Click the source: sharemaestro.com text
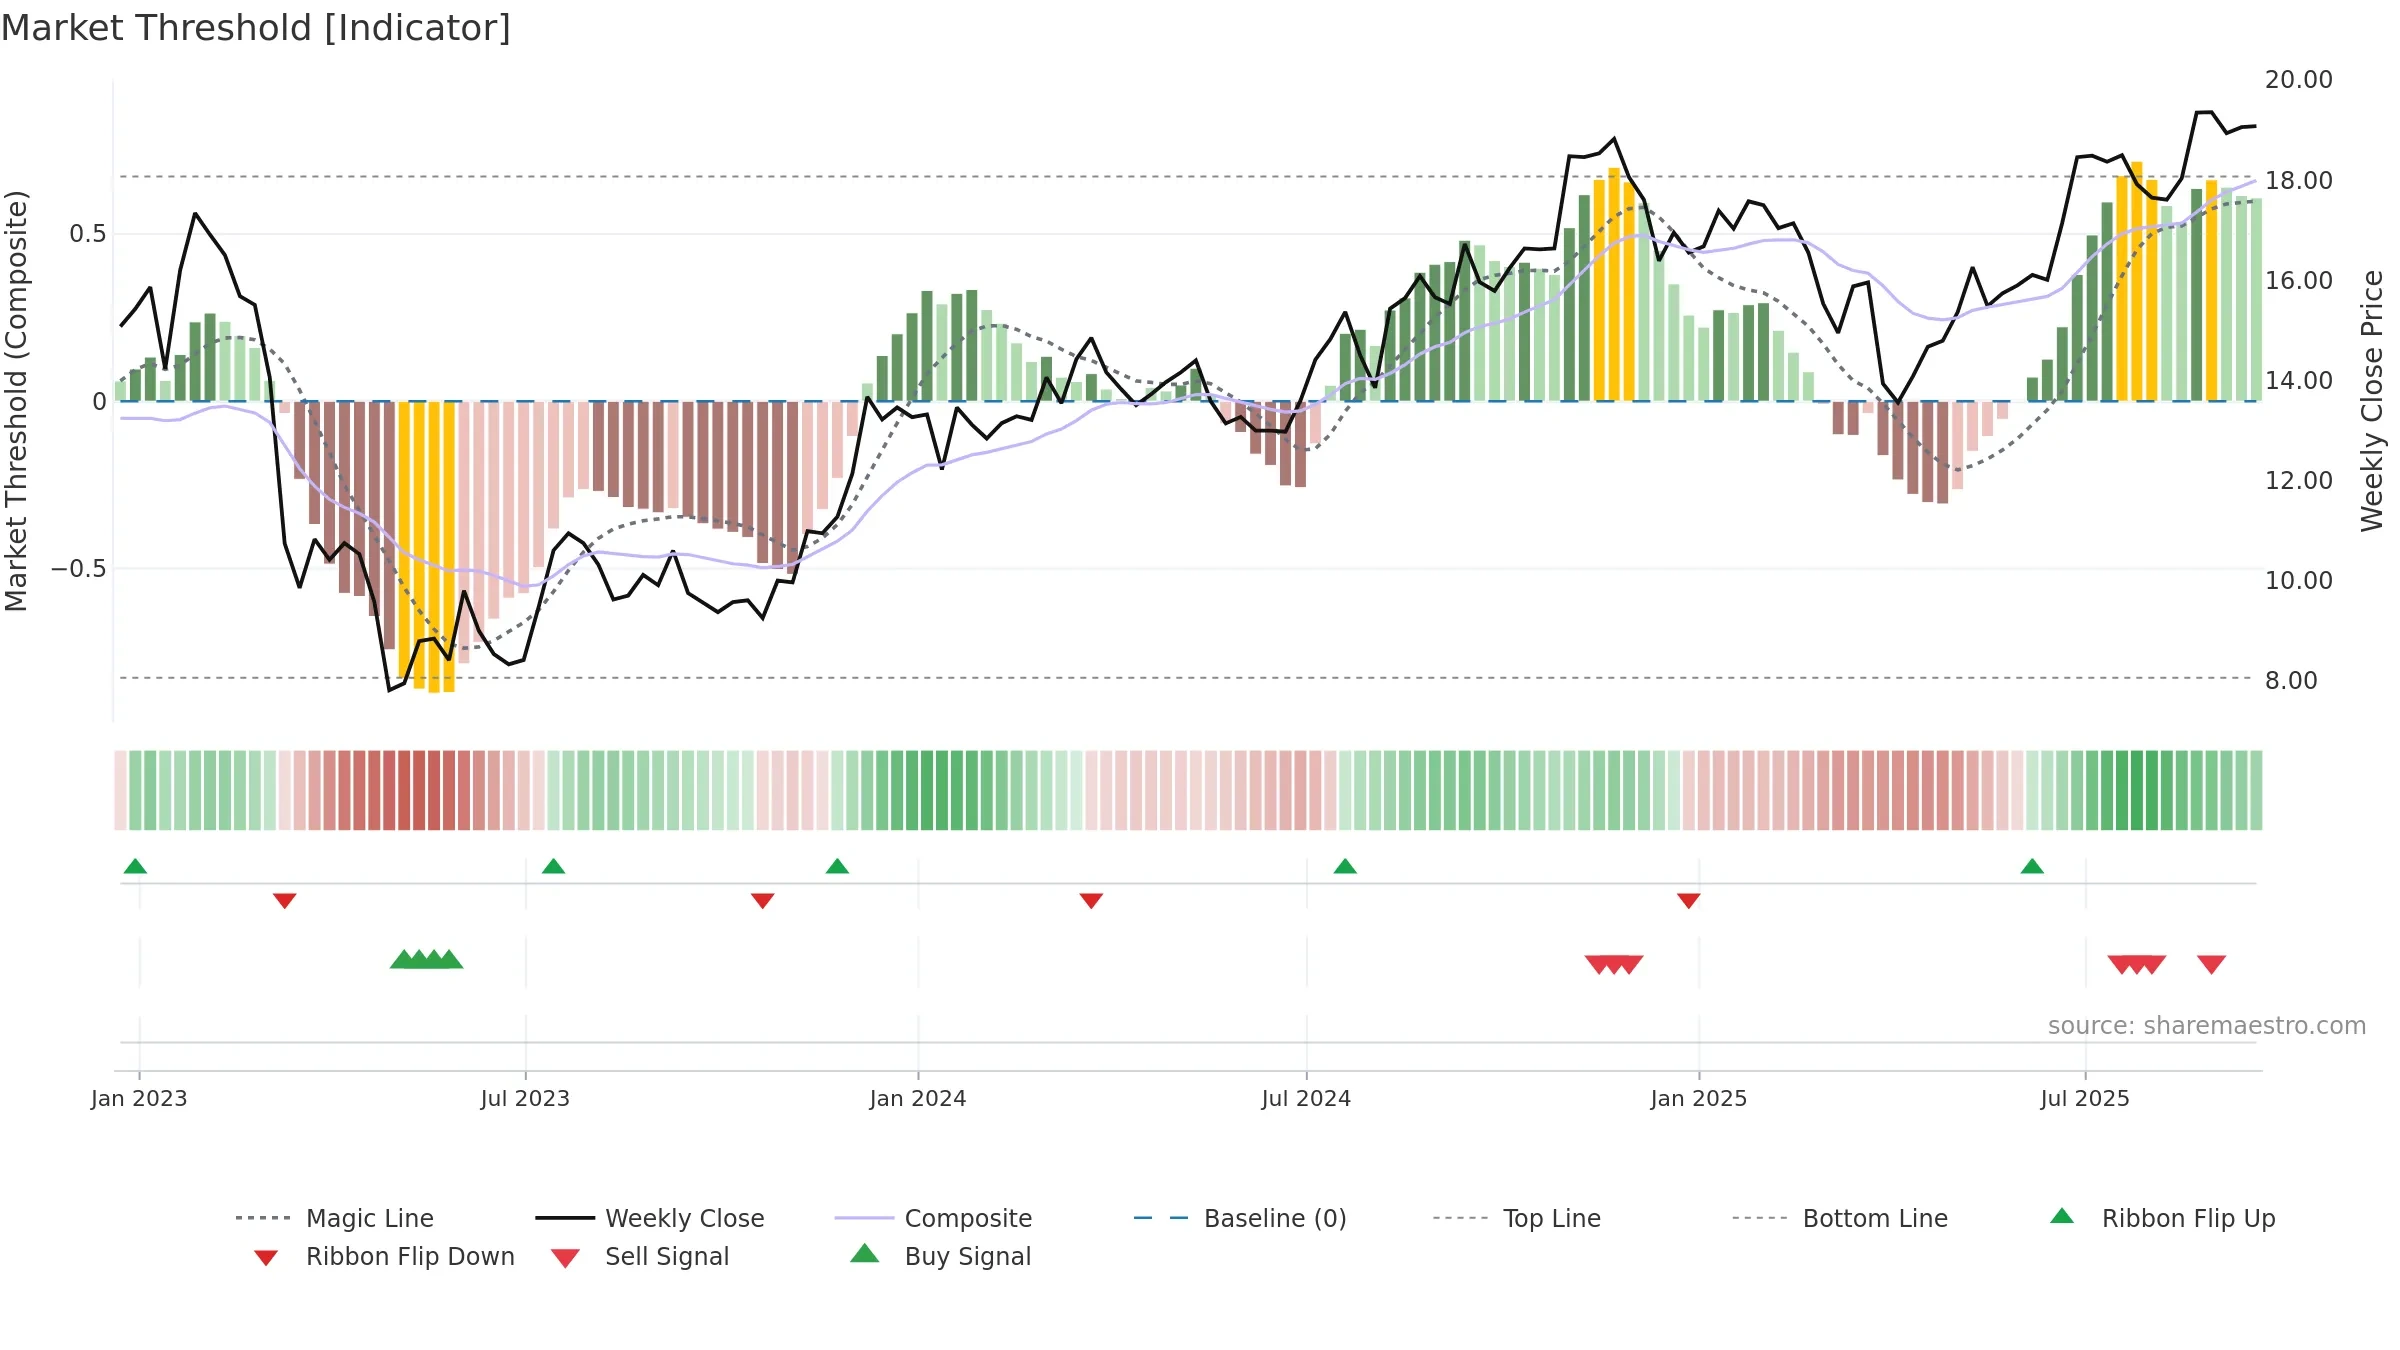This screenshot has height=1350, width=2400. pyautogui.click(x=2207, y=1026)
